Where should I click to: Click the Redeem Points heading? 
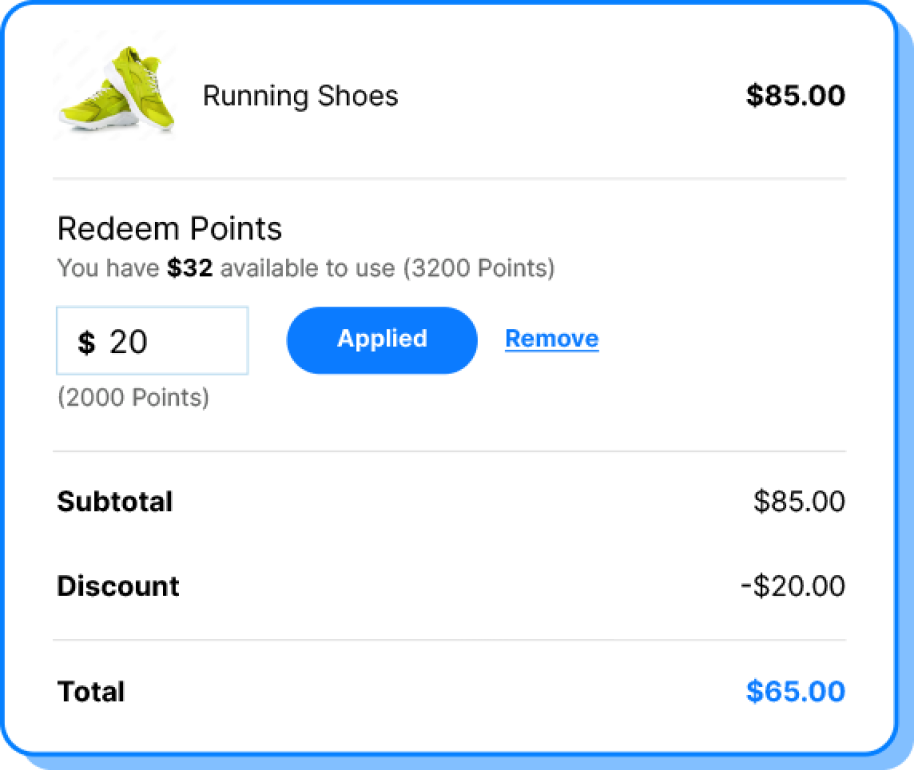(169, 229)
